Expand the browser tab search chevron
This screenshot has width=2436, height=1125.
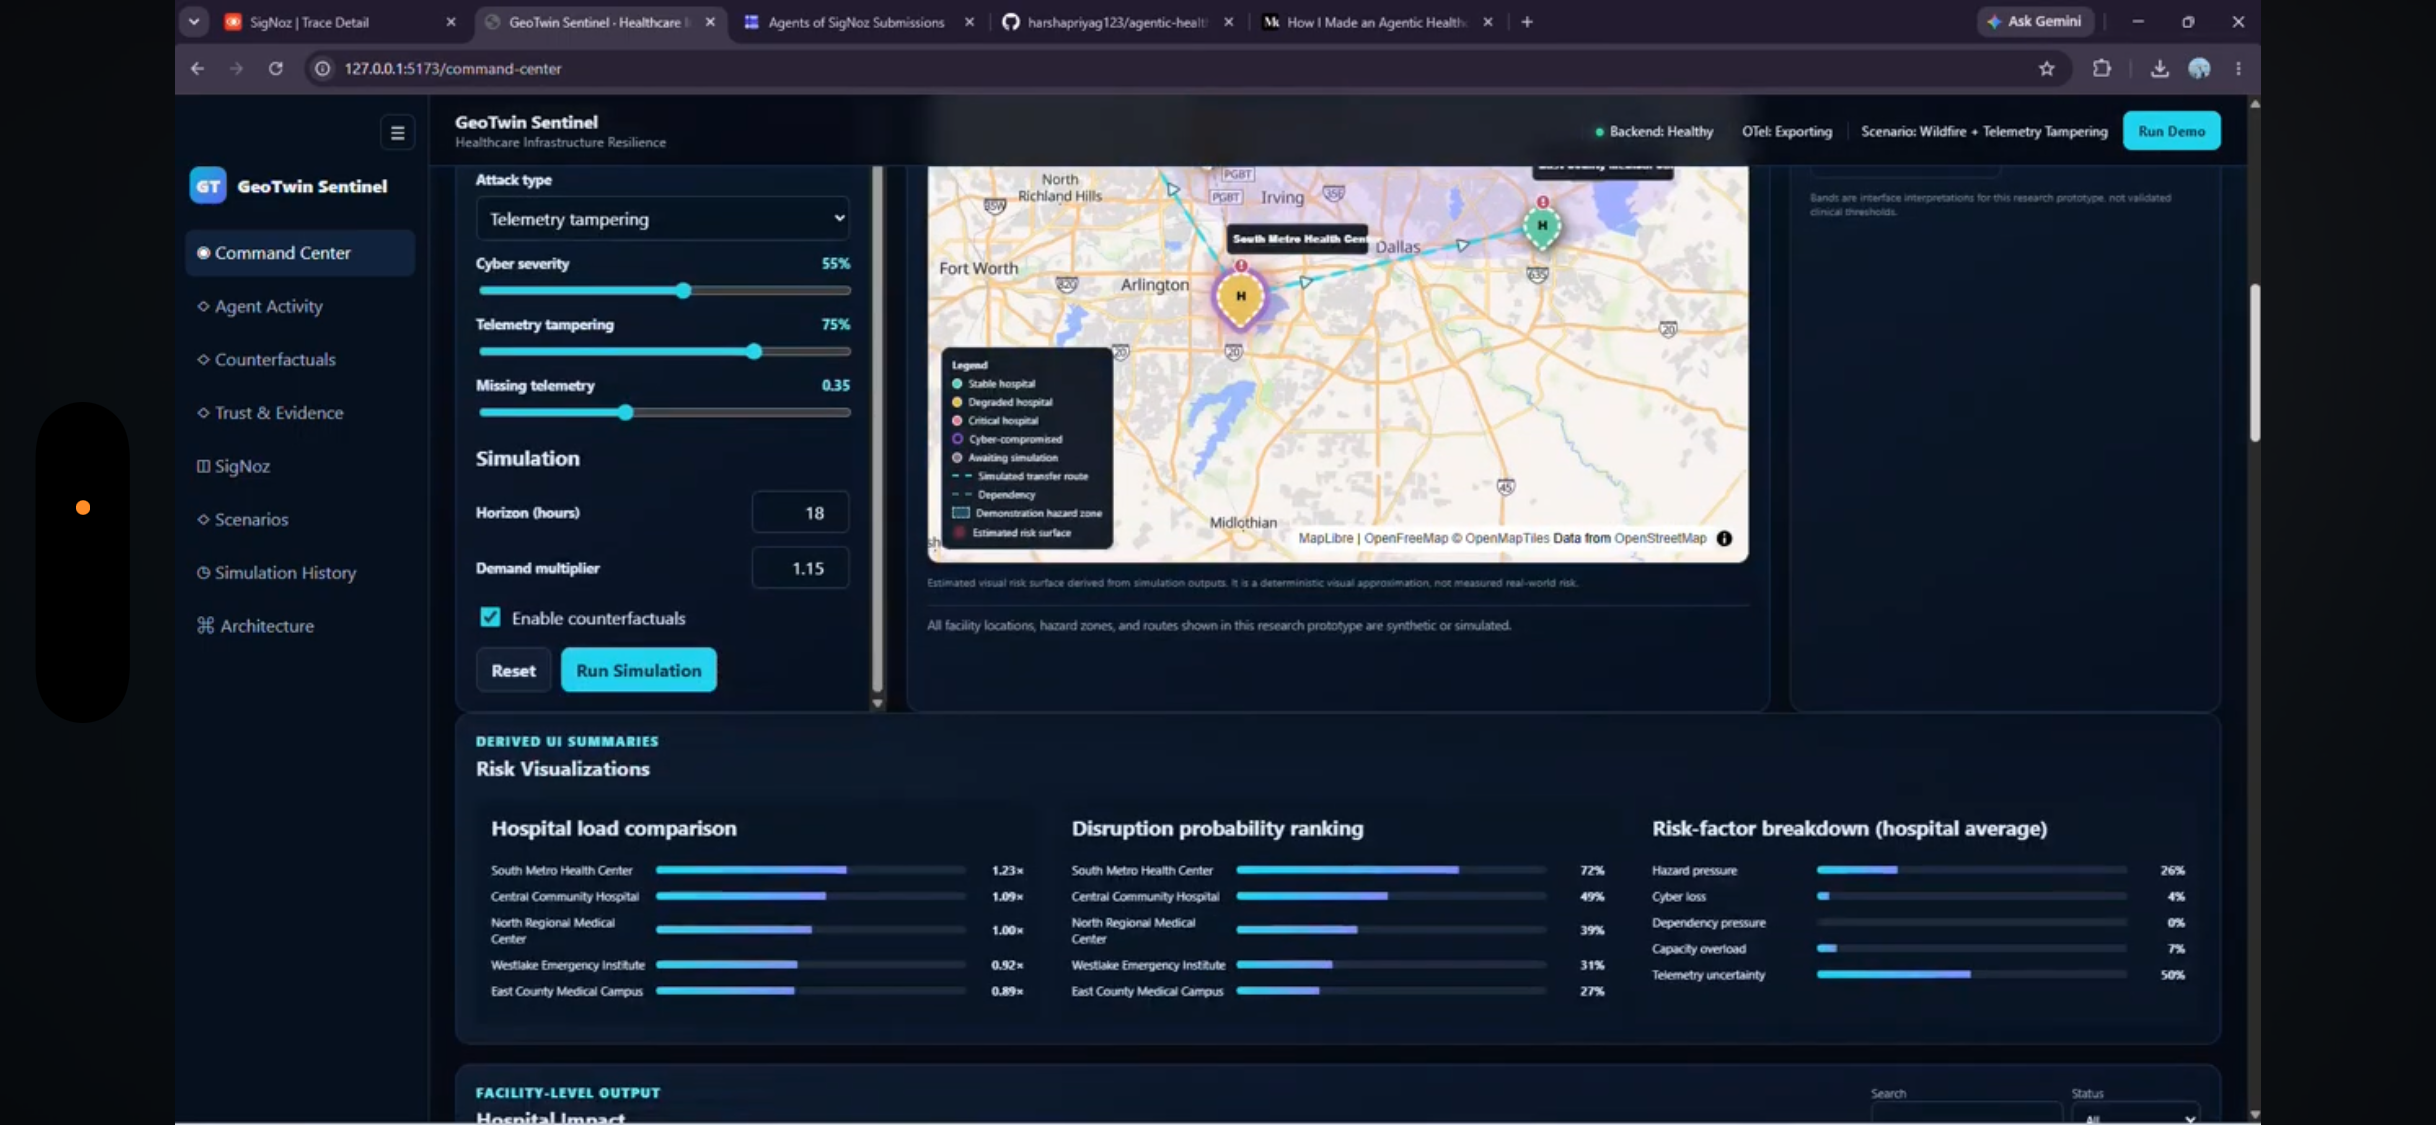coord(194,21)
